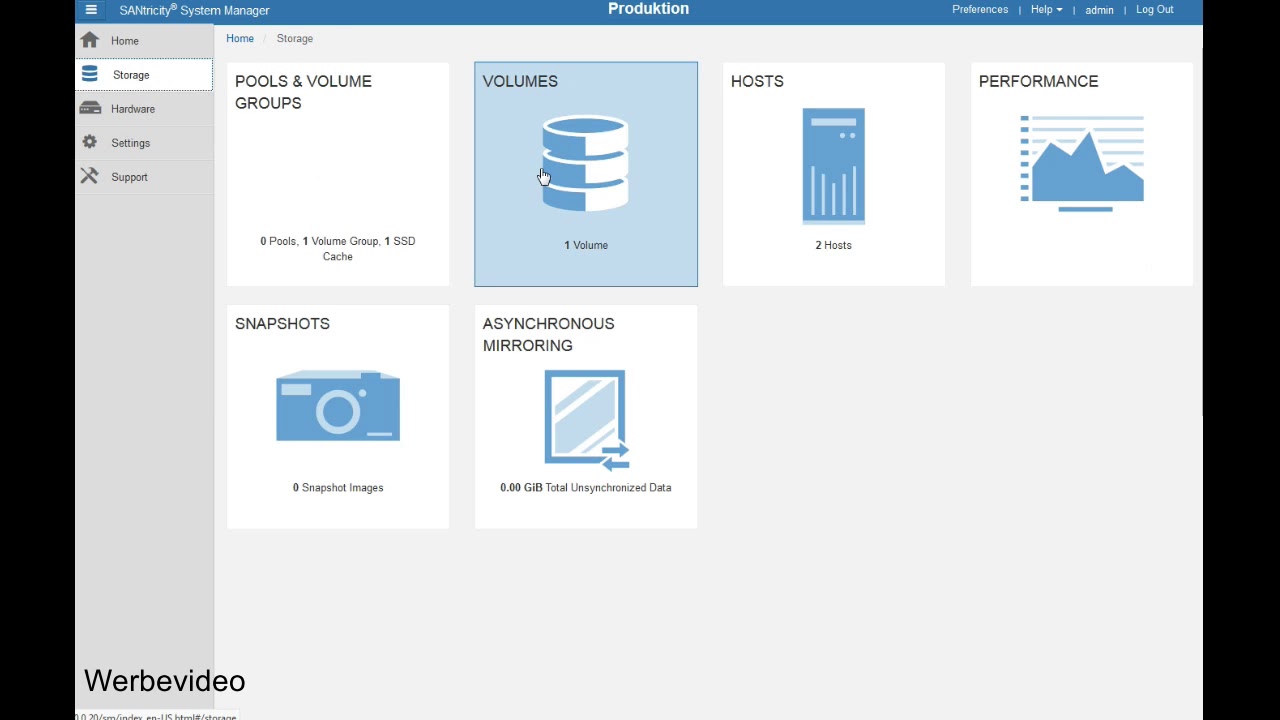1280x720 pixels.
Task: Click the '1 Volume' count text
Action: pos(586,245)
